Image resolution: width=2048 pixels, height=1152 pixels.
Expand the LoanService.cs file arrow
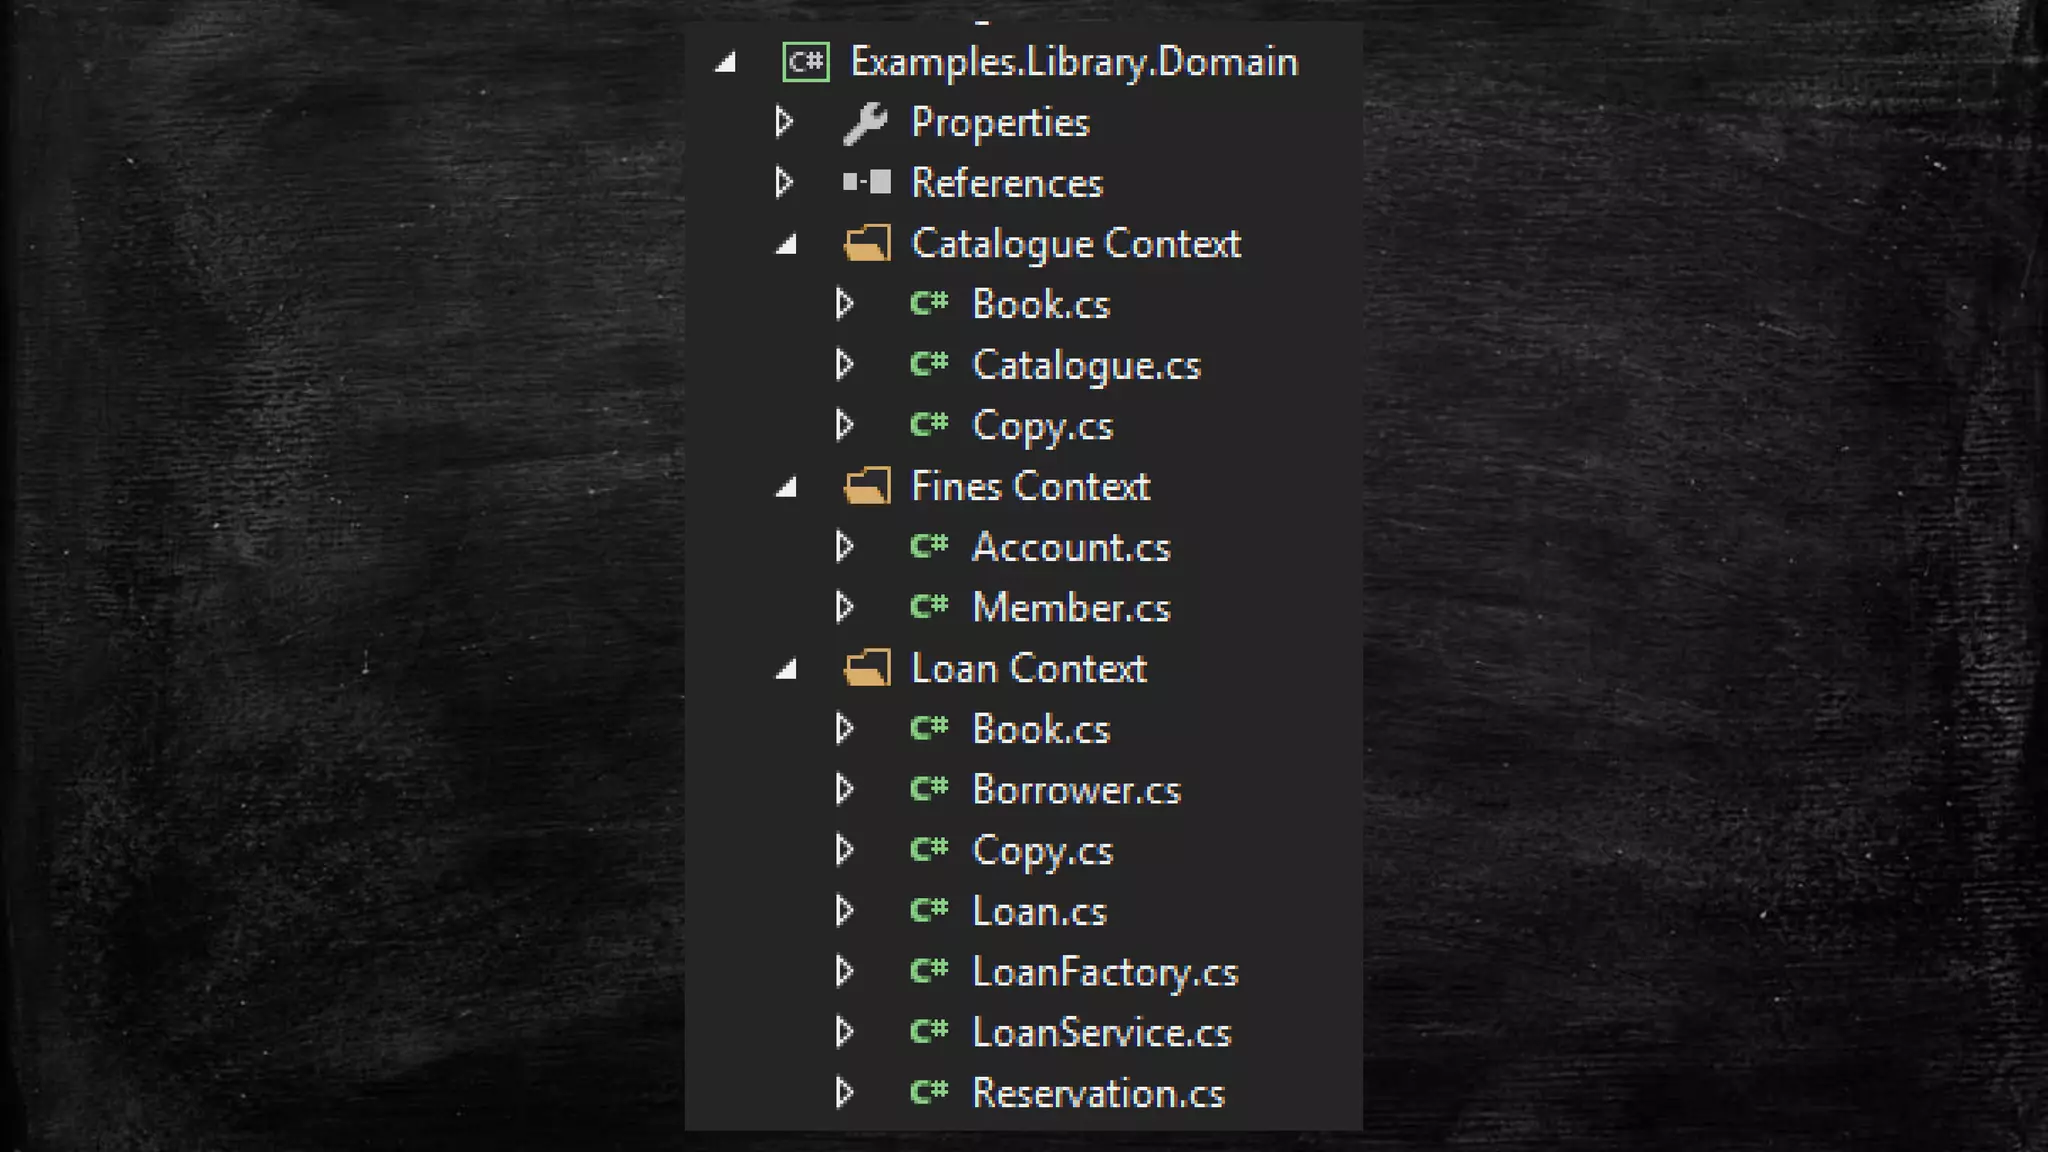[845, 1032]
